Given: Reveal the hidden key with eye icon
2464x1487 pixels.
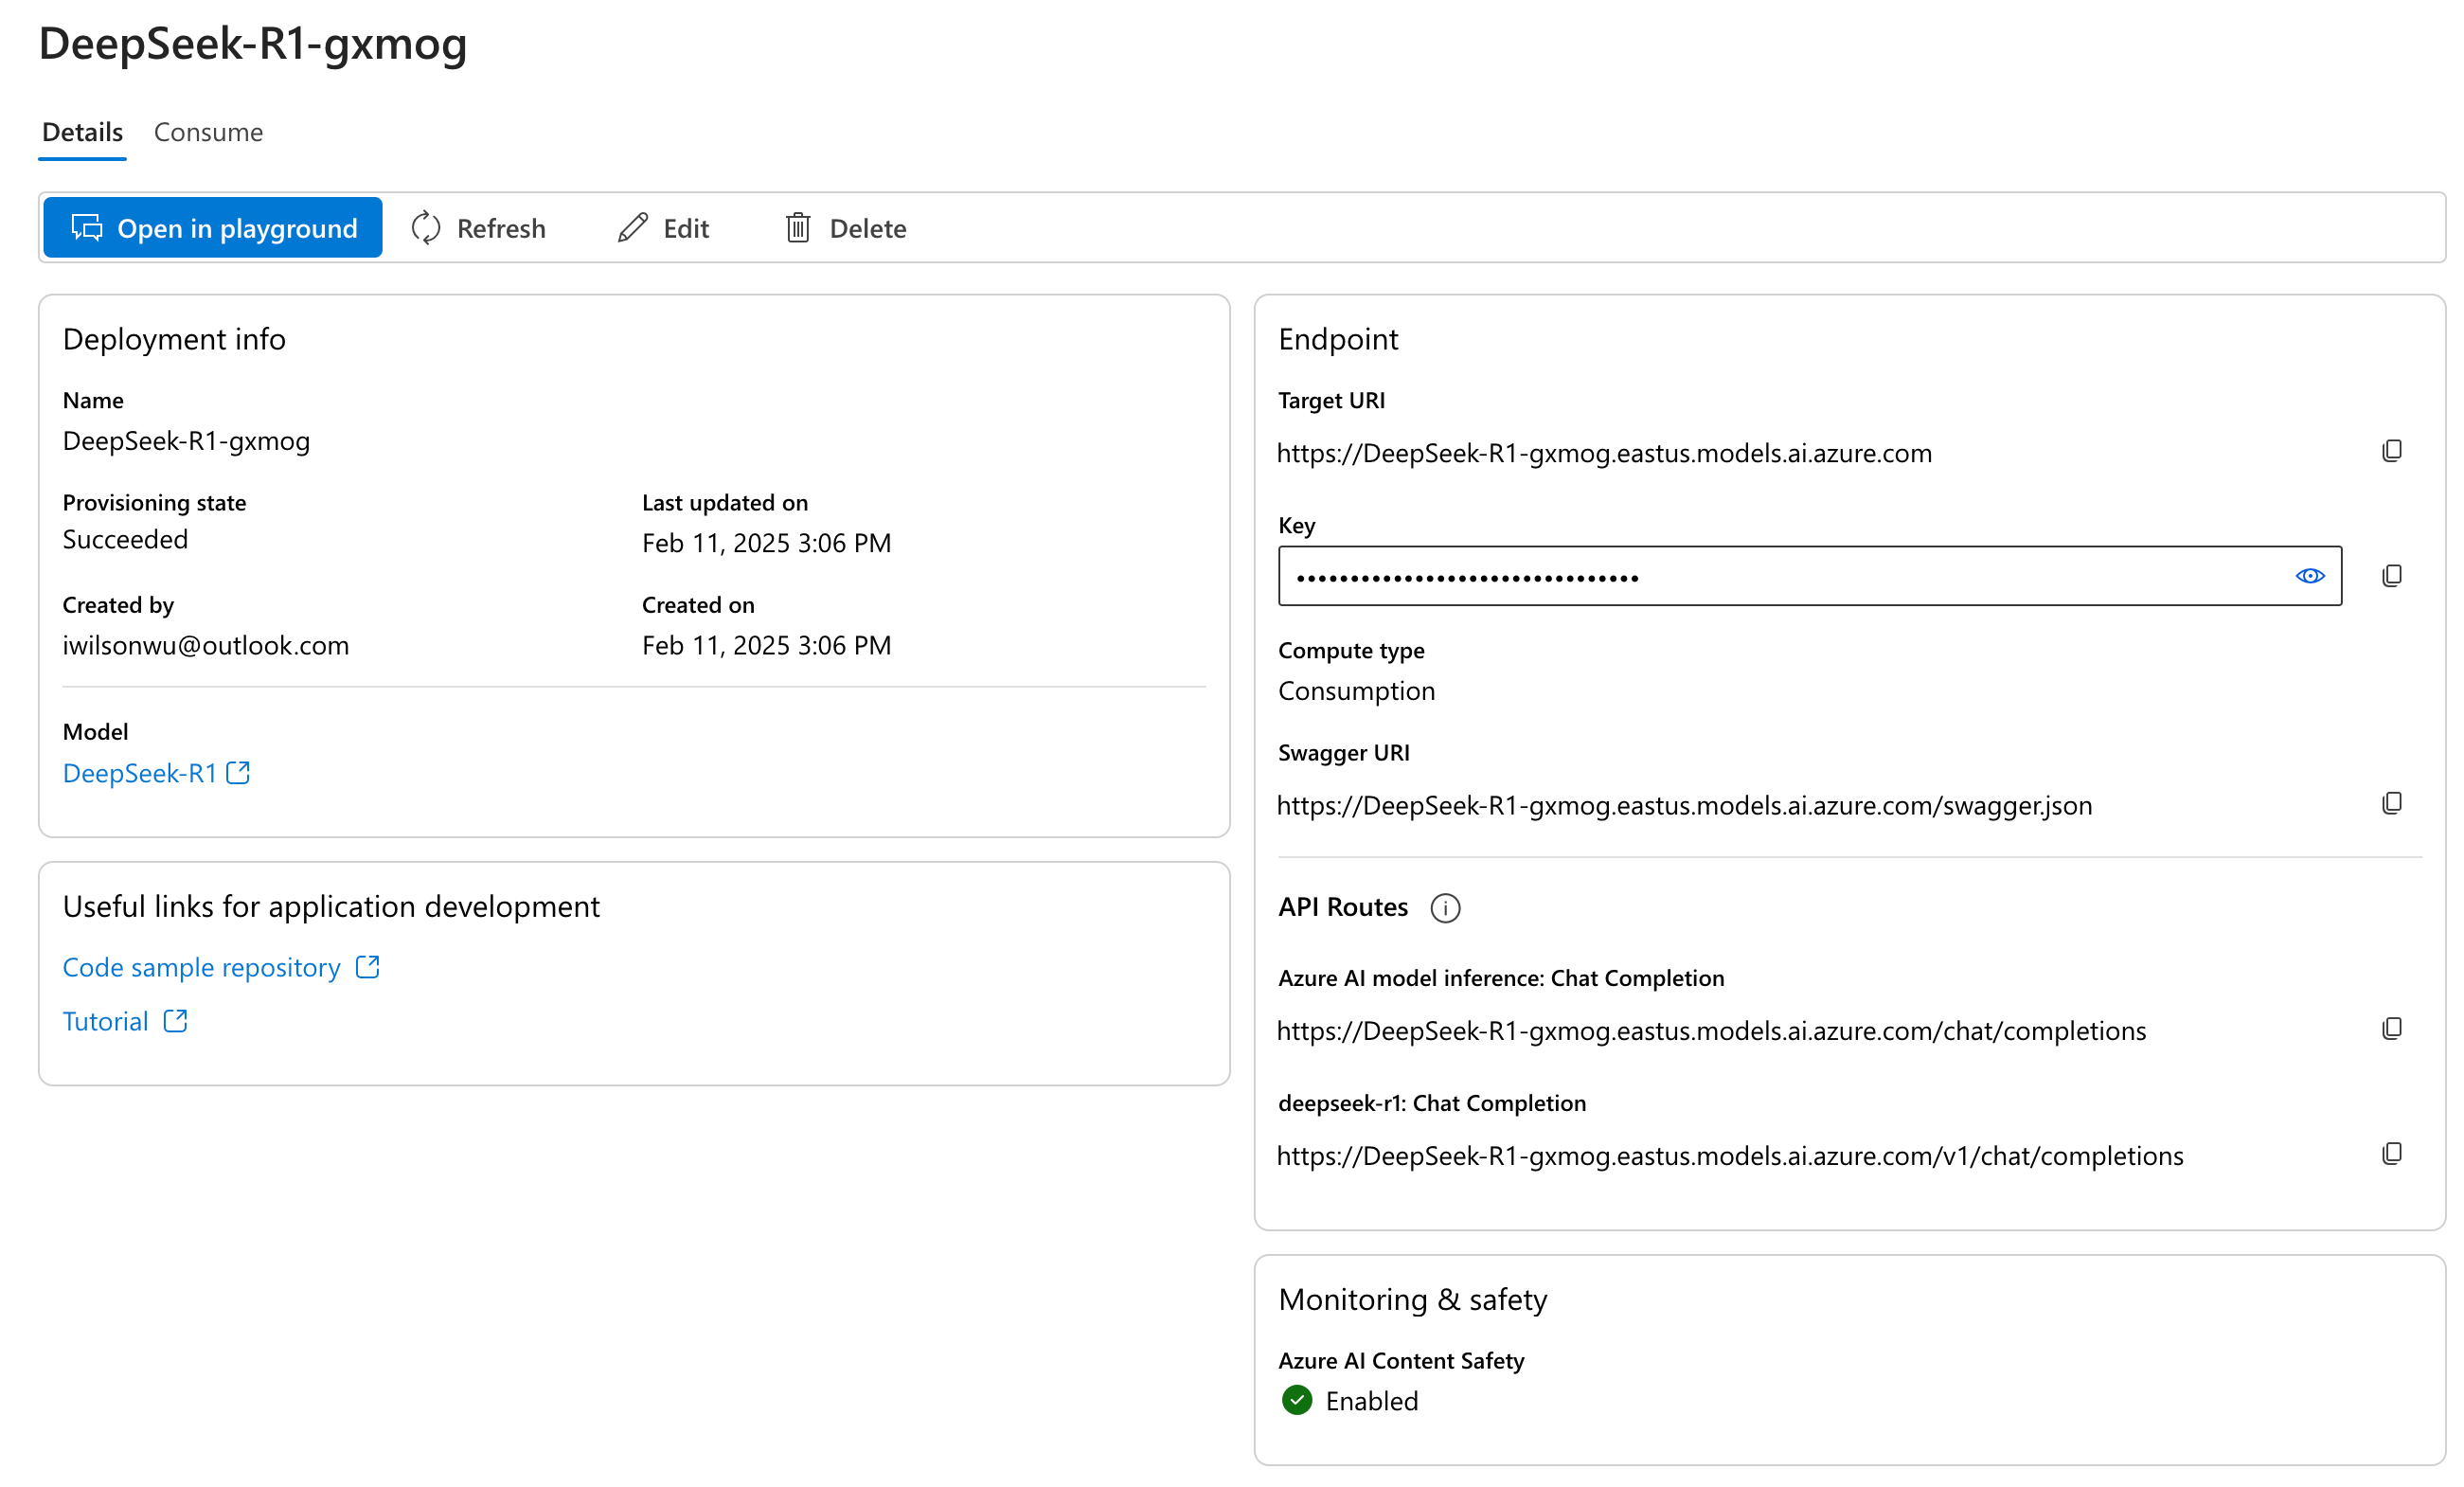Looking at the screenshot, I should pos(2309,576).
